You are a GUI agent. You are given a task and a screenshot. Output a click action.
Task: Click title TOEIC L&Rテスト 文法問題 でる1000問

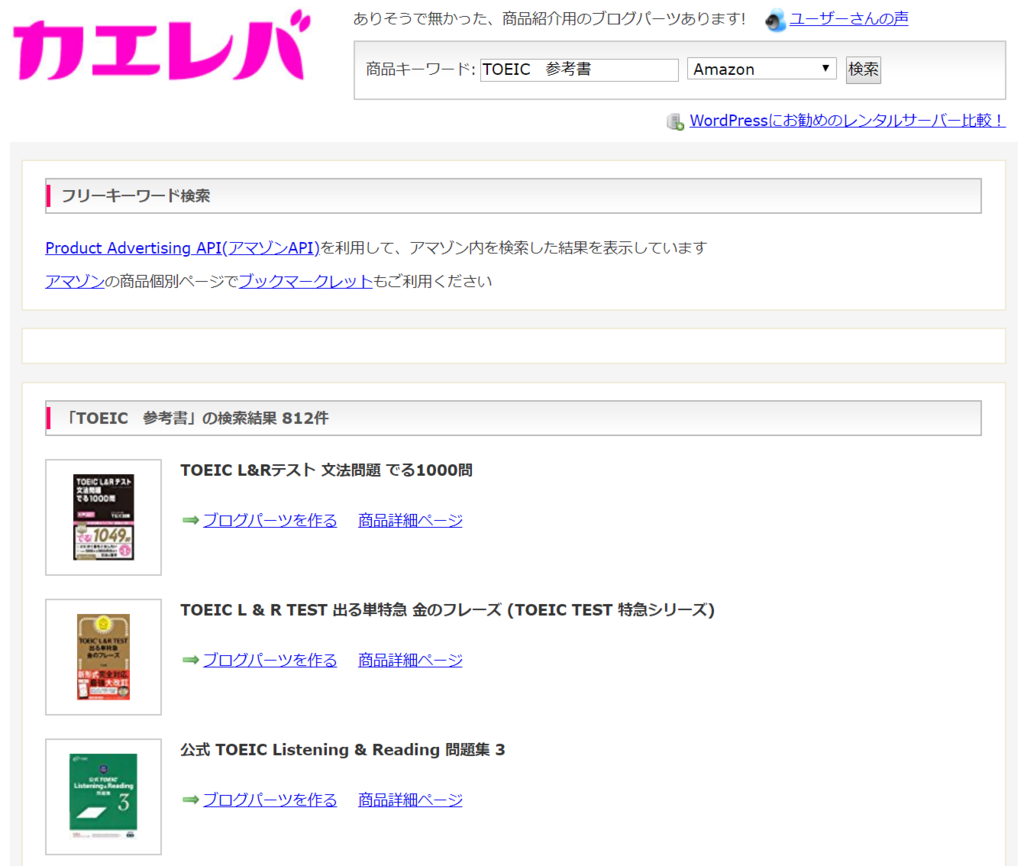(x=327, y=470)
